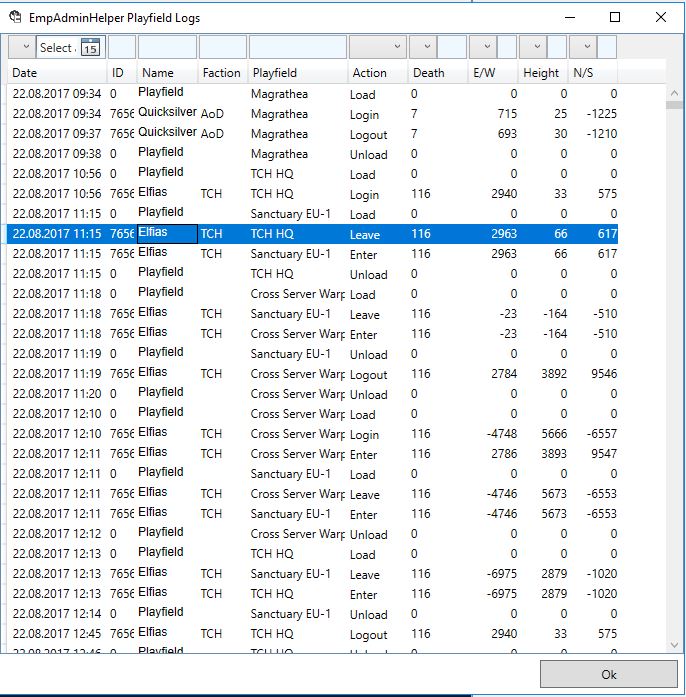686x697 pixels.
Task: Sort by the E/W column header
Action: click(493, 72)
